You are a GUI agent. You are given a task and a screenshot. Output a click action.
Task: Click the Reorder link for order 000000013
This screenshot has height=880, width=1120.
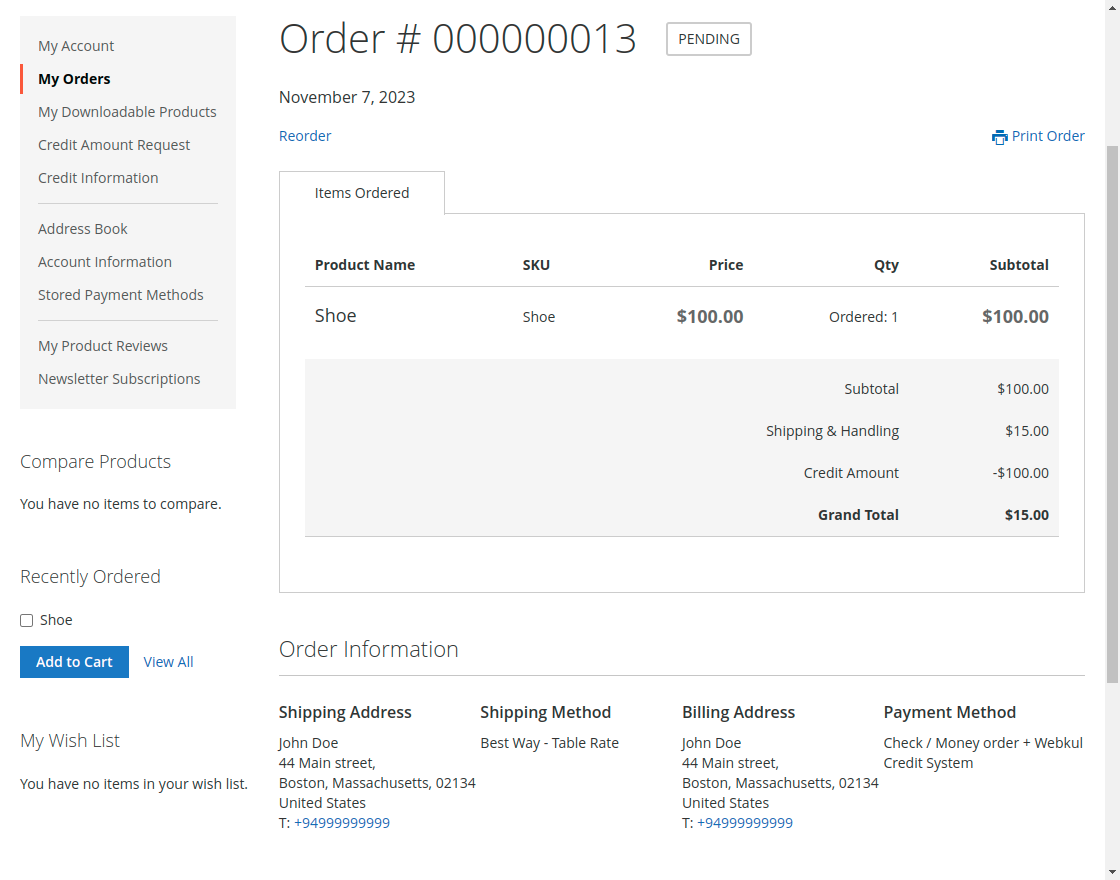coord(305,135)
